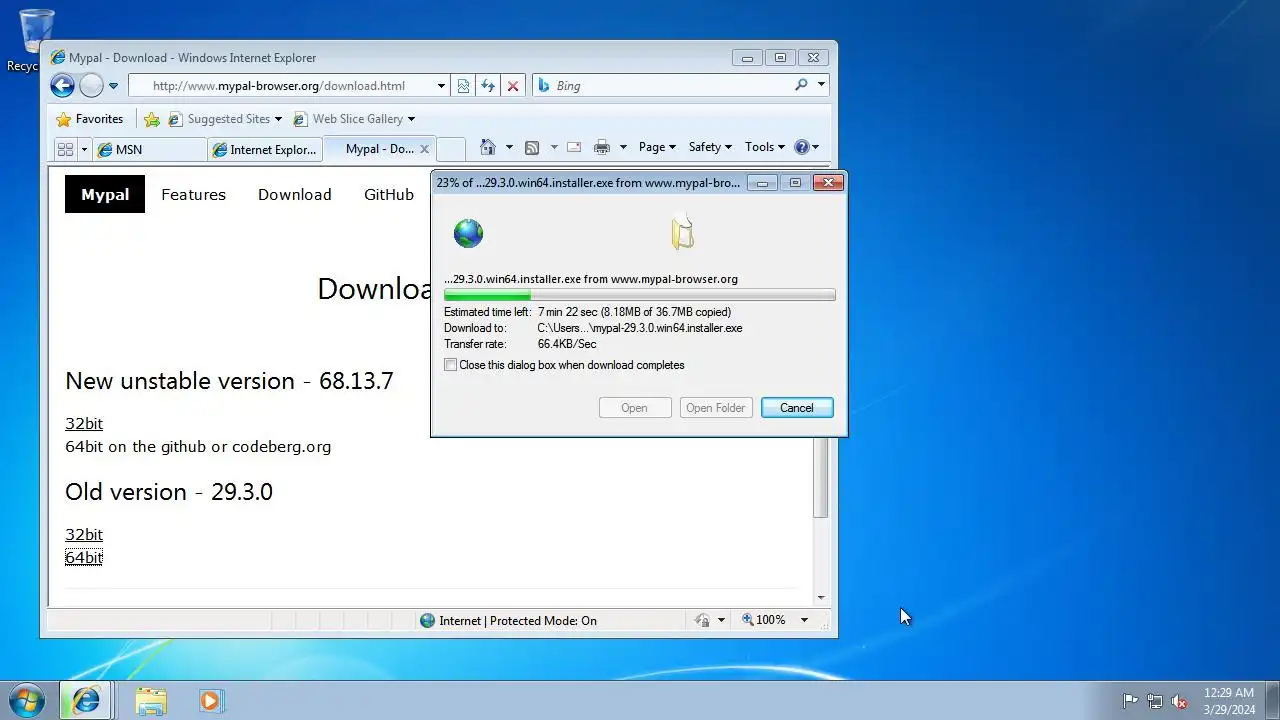
Task: Open the GitHub nav link
Action: 389,194
